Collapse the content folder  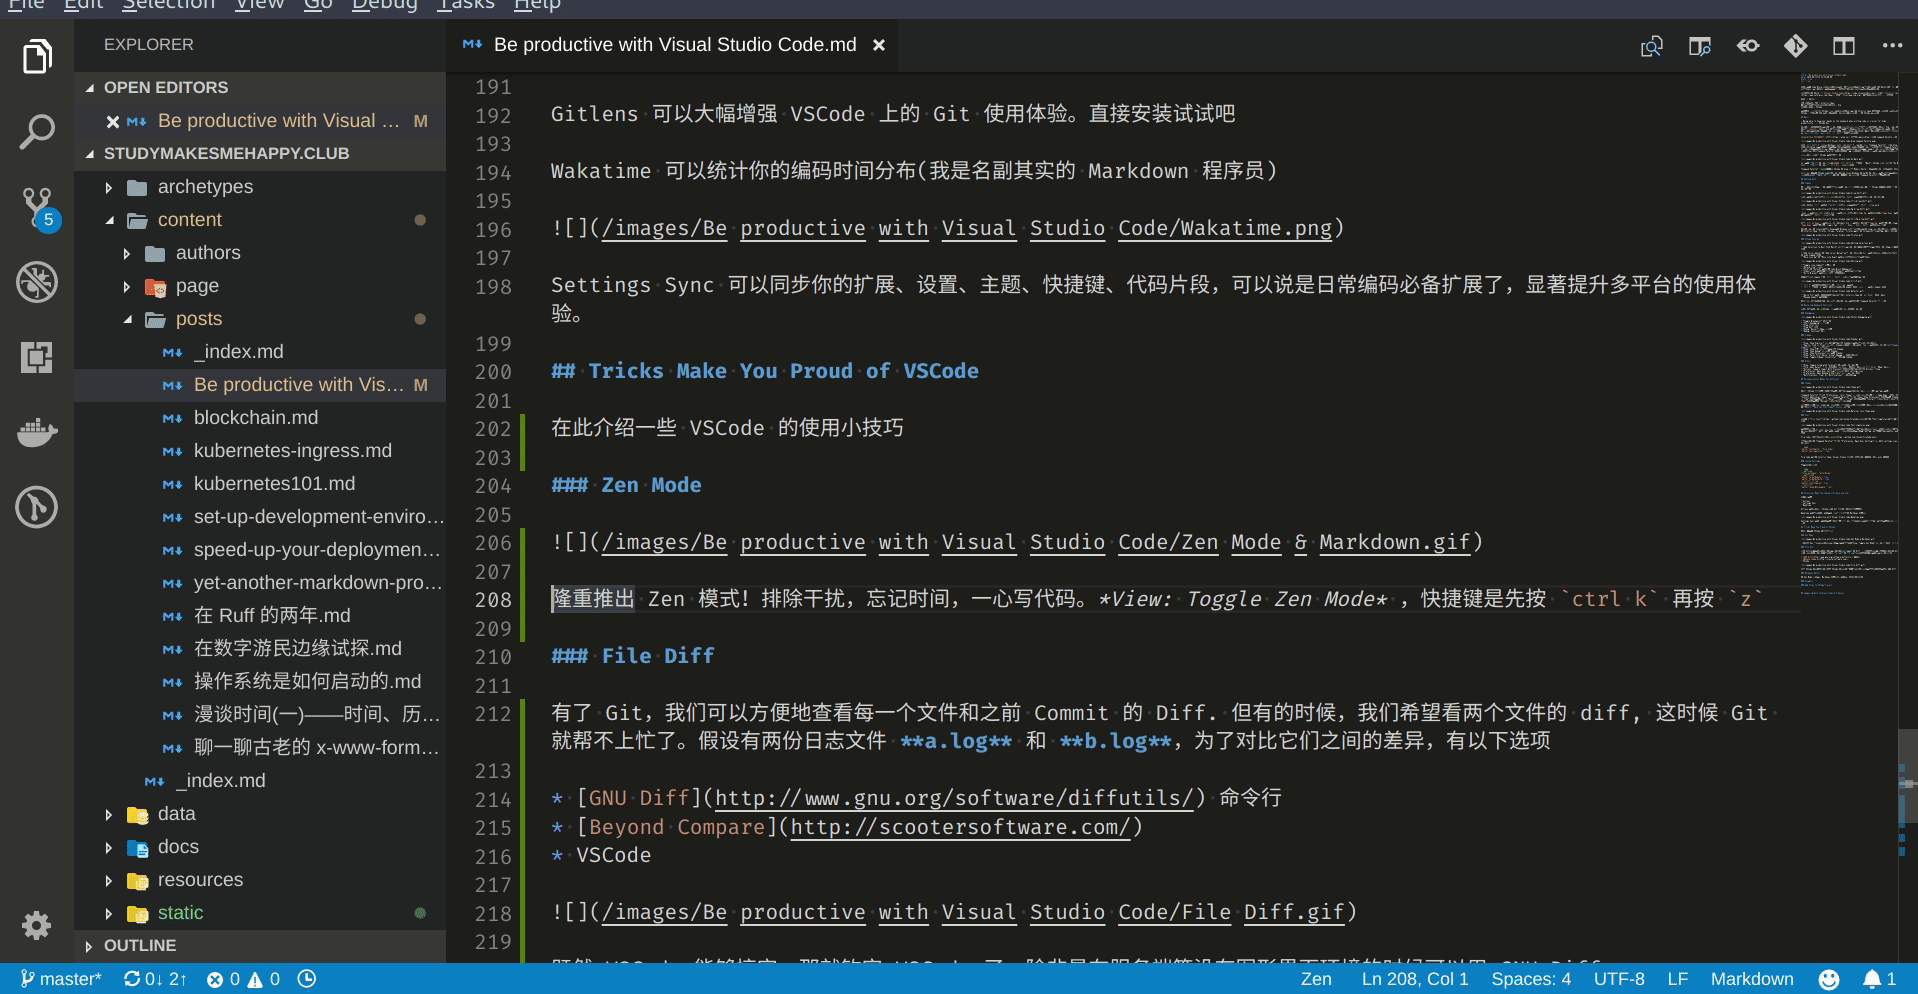260,220
